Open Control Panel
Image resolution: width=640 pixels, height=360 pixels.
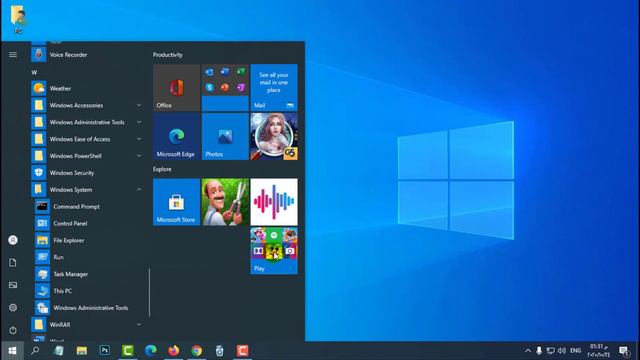[88, 223]
